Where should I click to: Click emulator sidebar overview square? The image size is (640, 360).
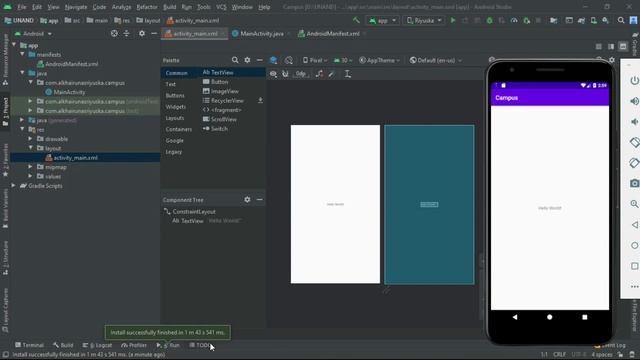tap(634, 266)
